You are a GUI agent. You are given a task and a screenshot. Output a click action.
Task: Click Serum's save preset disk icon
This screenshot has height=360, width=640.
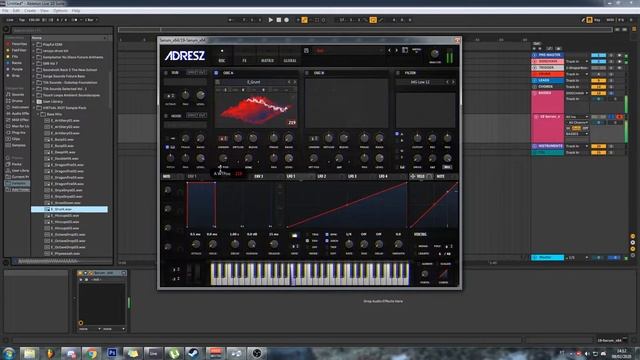coord(306,50)
